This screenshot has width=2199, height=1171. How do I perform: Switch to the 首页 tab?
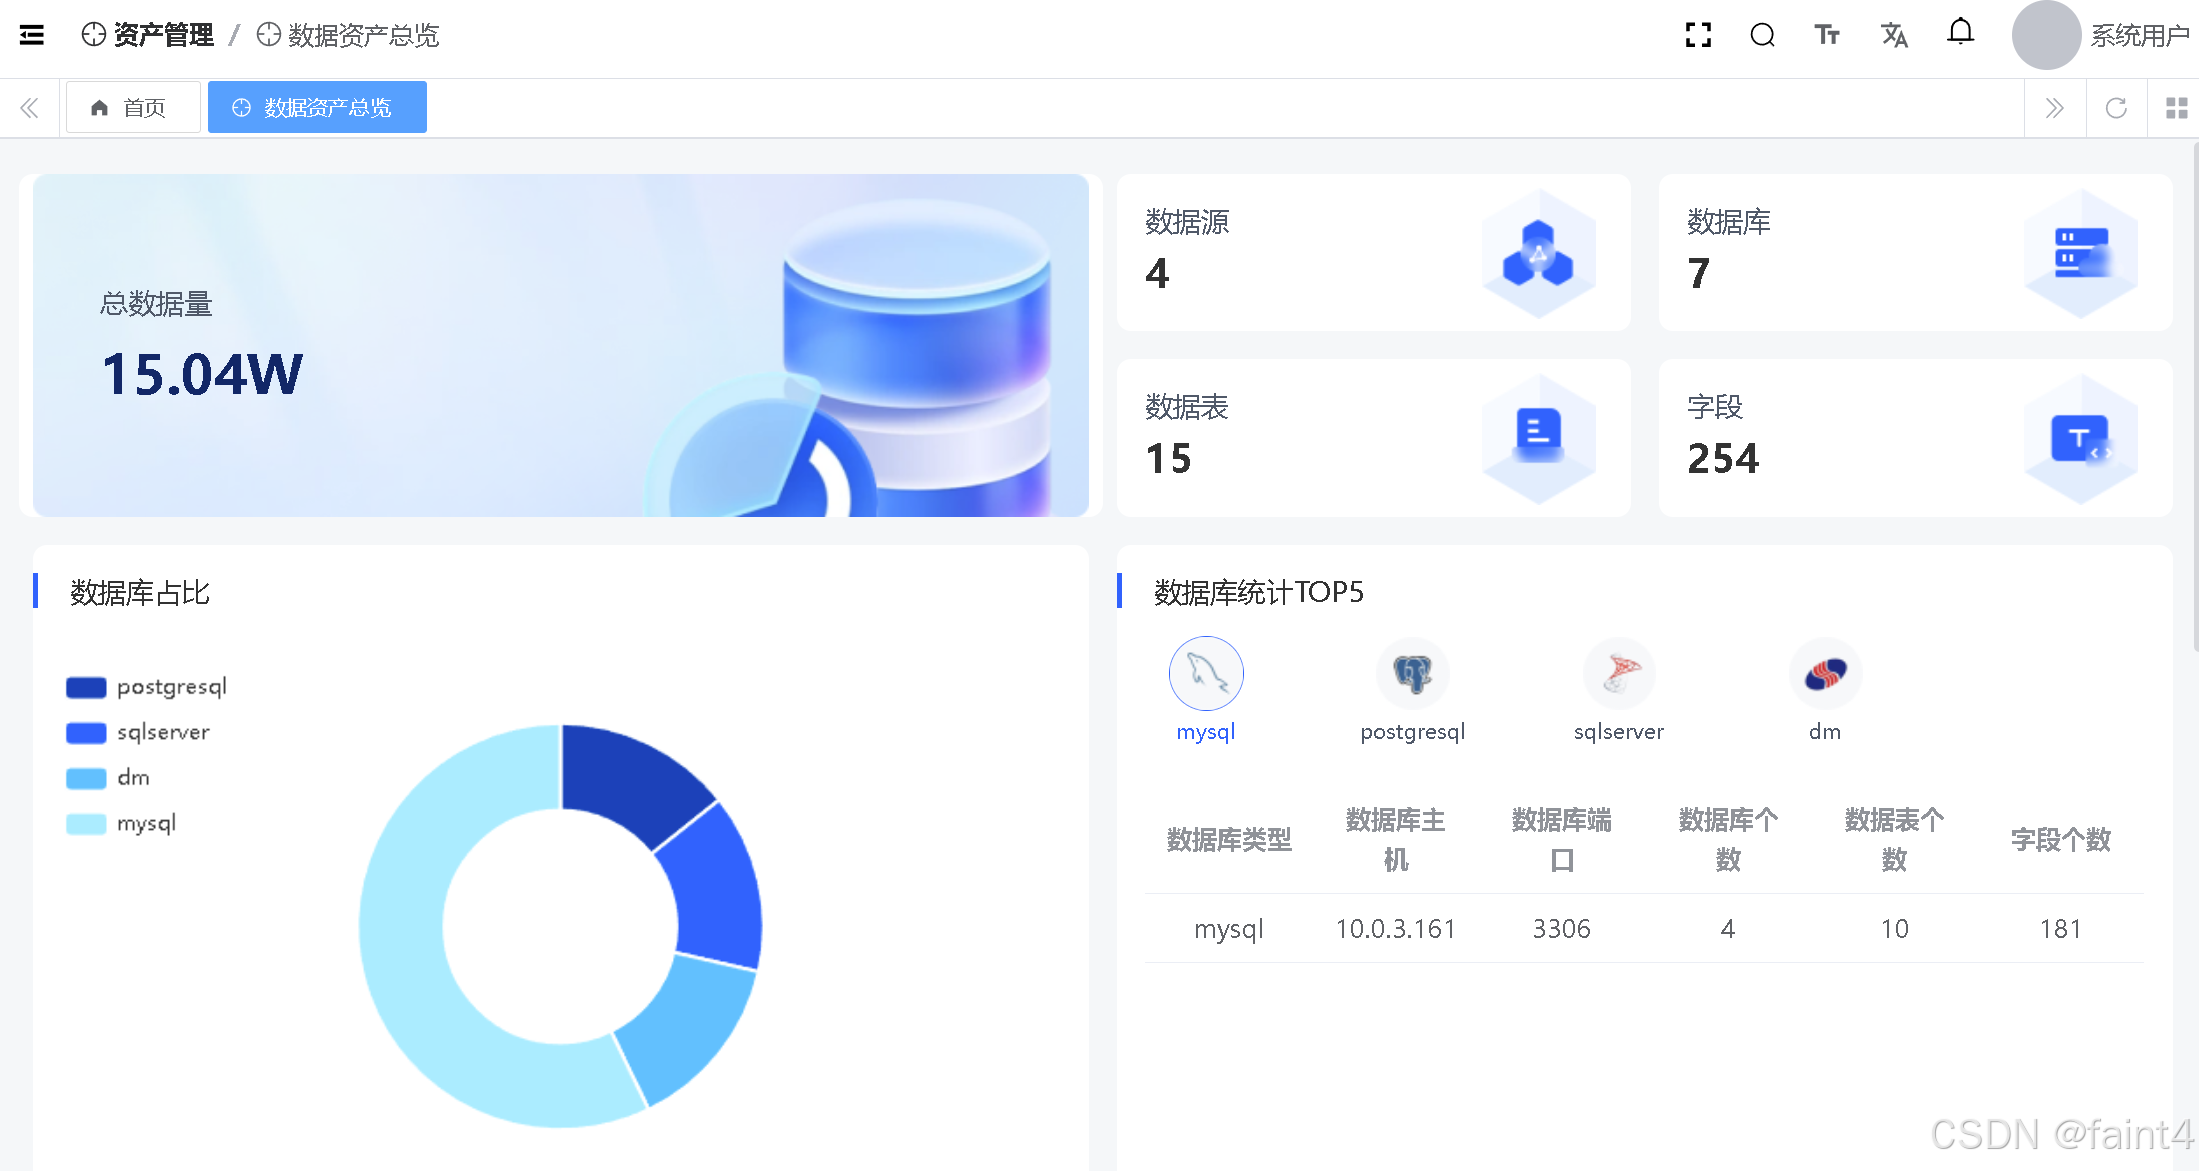pyautogui.click(x=132, y=108)
